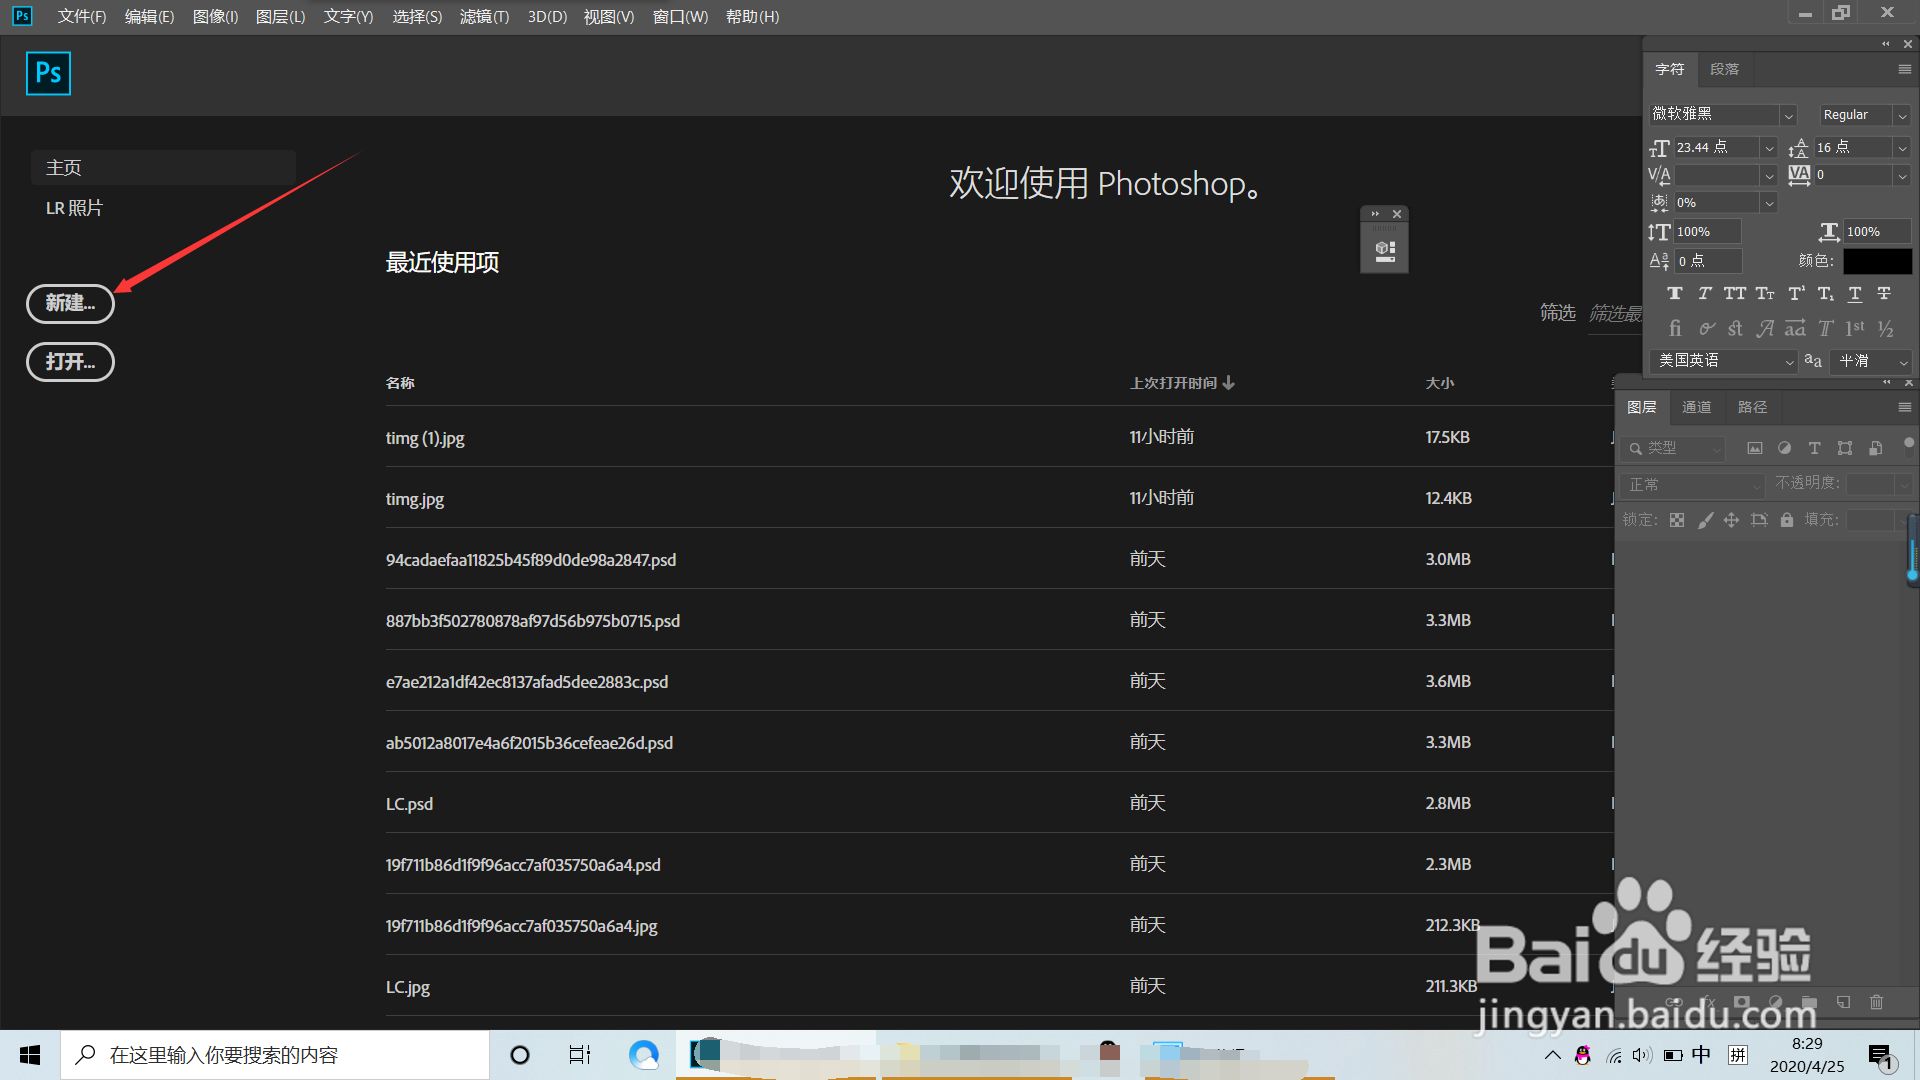Select 主页 in the sidebar
Image resolution: width=1920 pixels, height=1080 pixels.
pos(163,167)
